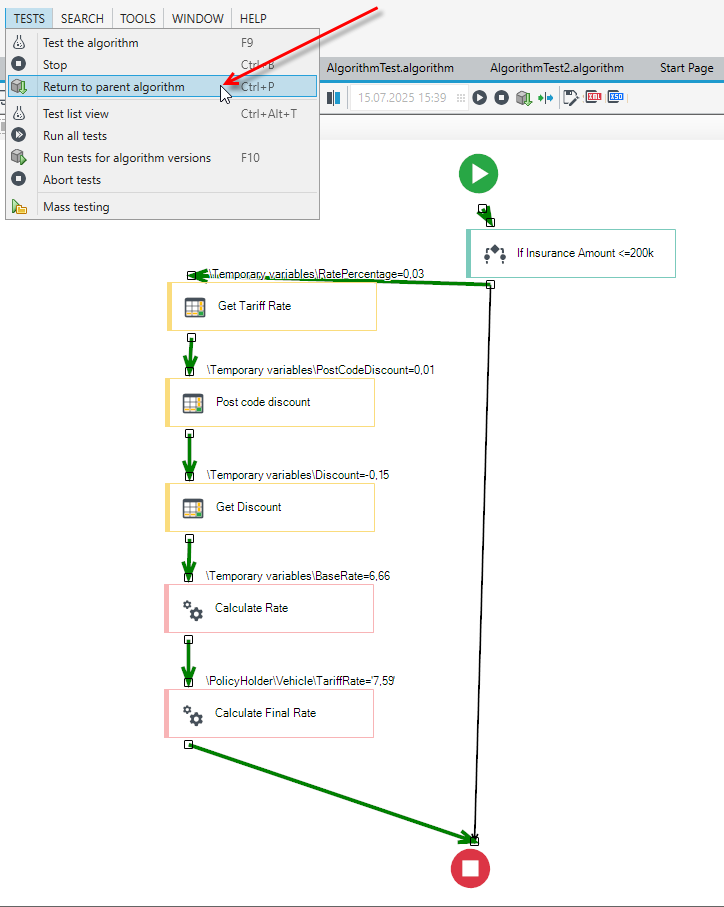Click the BaseRate=6,66 label
Viewport: 724px width, 907px height.
pyautogui.click(x=298, y=576)
